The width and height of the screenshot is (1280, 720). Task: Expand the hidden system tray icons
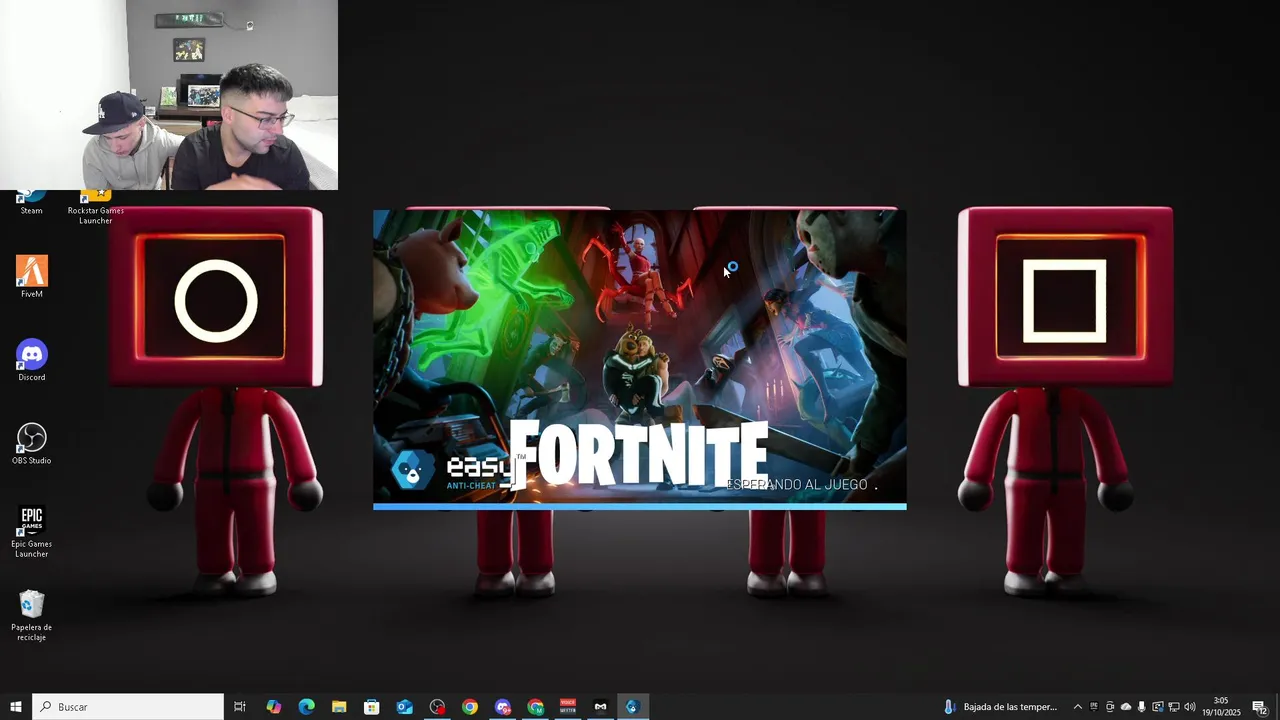click(x=1077, y=707)
